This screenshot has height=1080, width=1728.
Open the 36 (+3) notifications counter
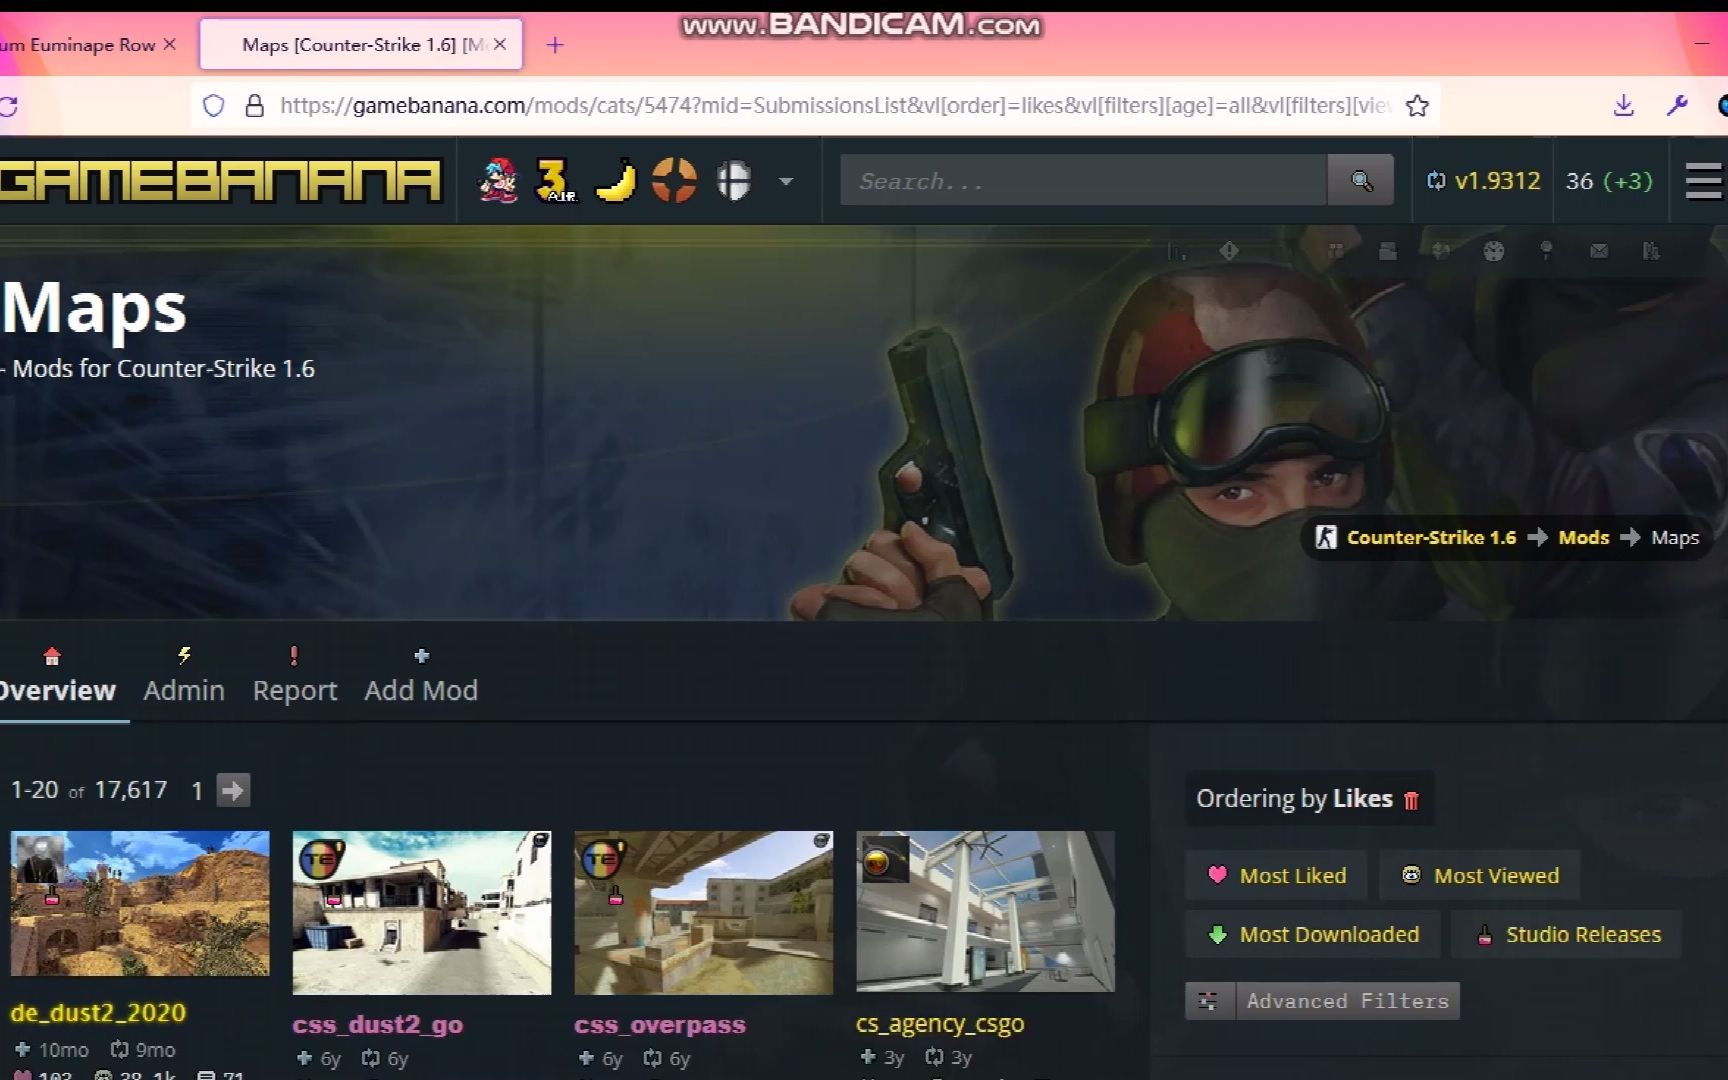(1609, 181)
